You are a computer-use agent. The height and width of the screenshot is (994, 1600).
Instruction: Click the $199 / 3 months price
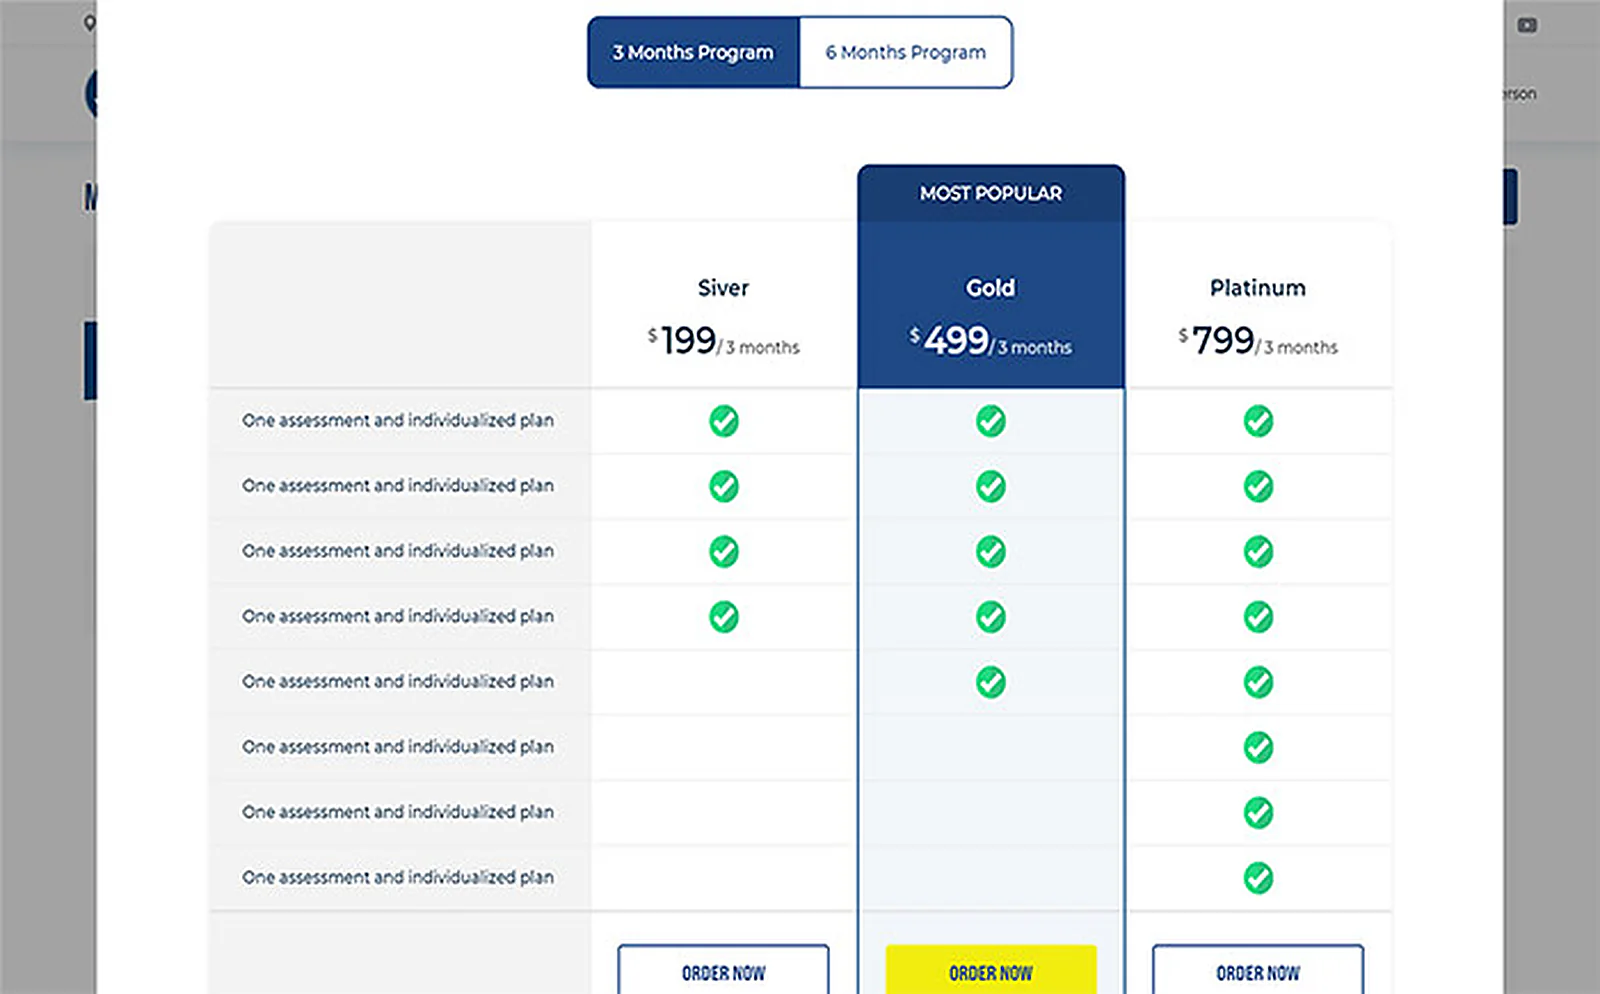(723, 341)
